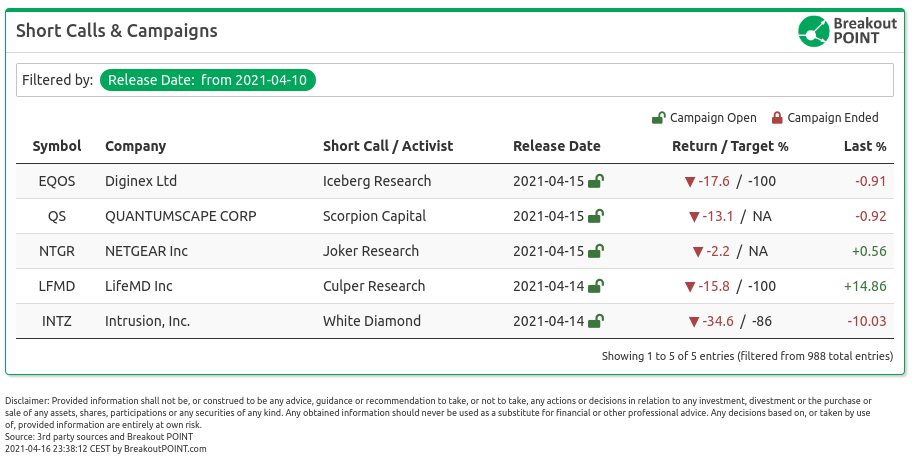914x461 pixels.
Task: Sort by Release Date column header
Action: tap(557, 146)
